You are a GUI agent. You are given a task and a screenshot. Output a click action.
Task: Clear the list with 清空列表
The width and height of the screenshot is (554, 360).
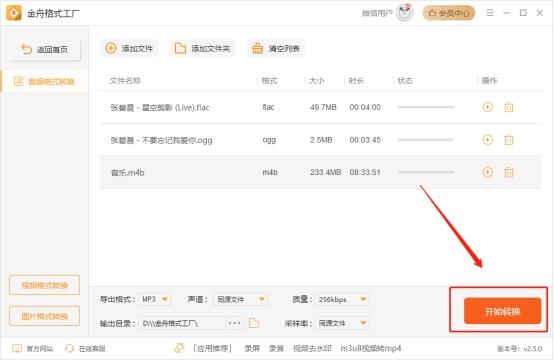click(276, 48)
